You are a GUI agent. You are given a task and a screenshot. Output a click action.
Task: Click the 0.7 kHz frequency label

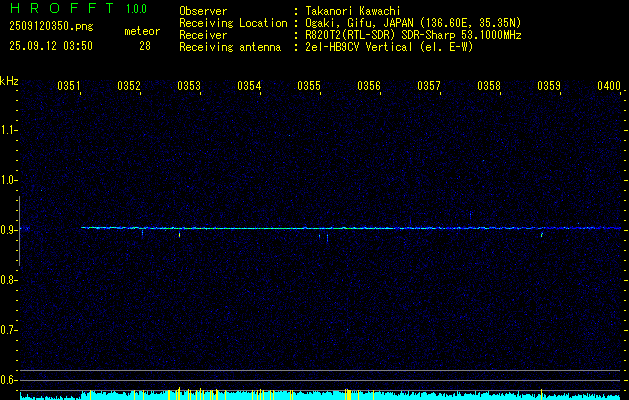tap(8, 330)
